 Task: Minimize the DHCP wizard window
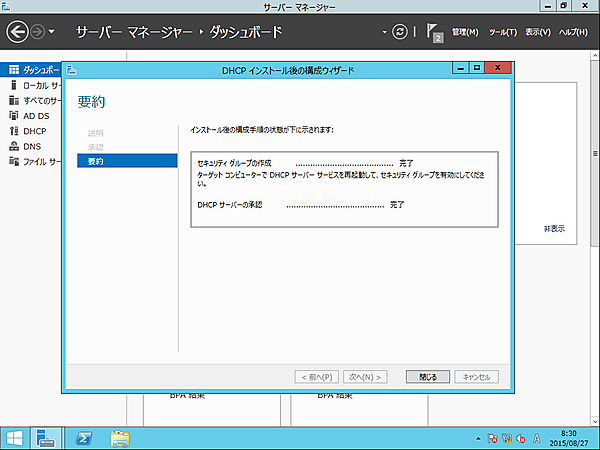[x=461, y=68]
